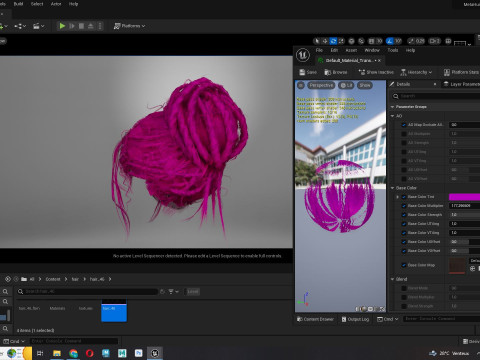This screenshot has height=360, width=480.
Task: Open the Show menu in preview viewport
Action: click(x=365, y=85)
